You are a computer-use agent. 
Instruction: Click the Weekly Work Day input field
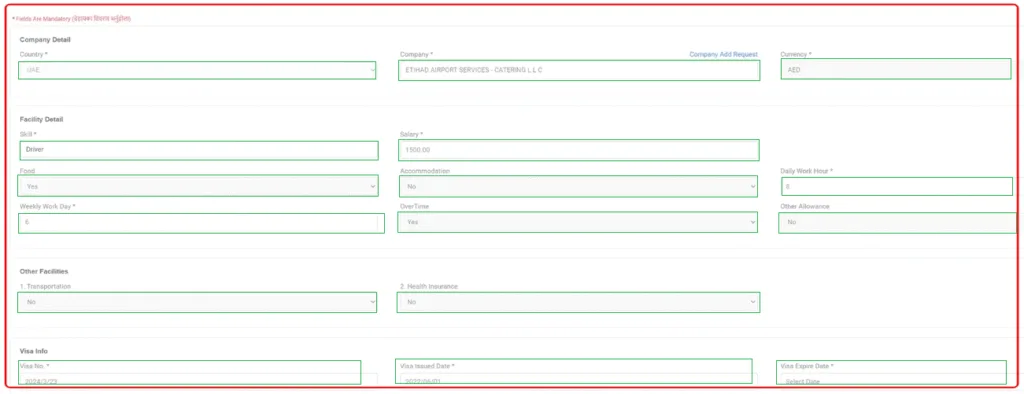tap(201, 223)
